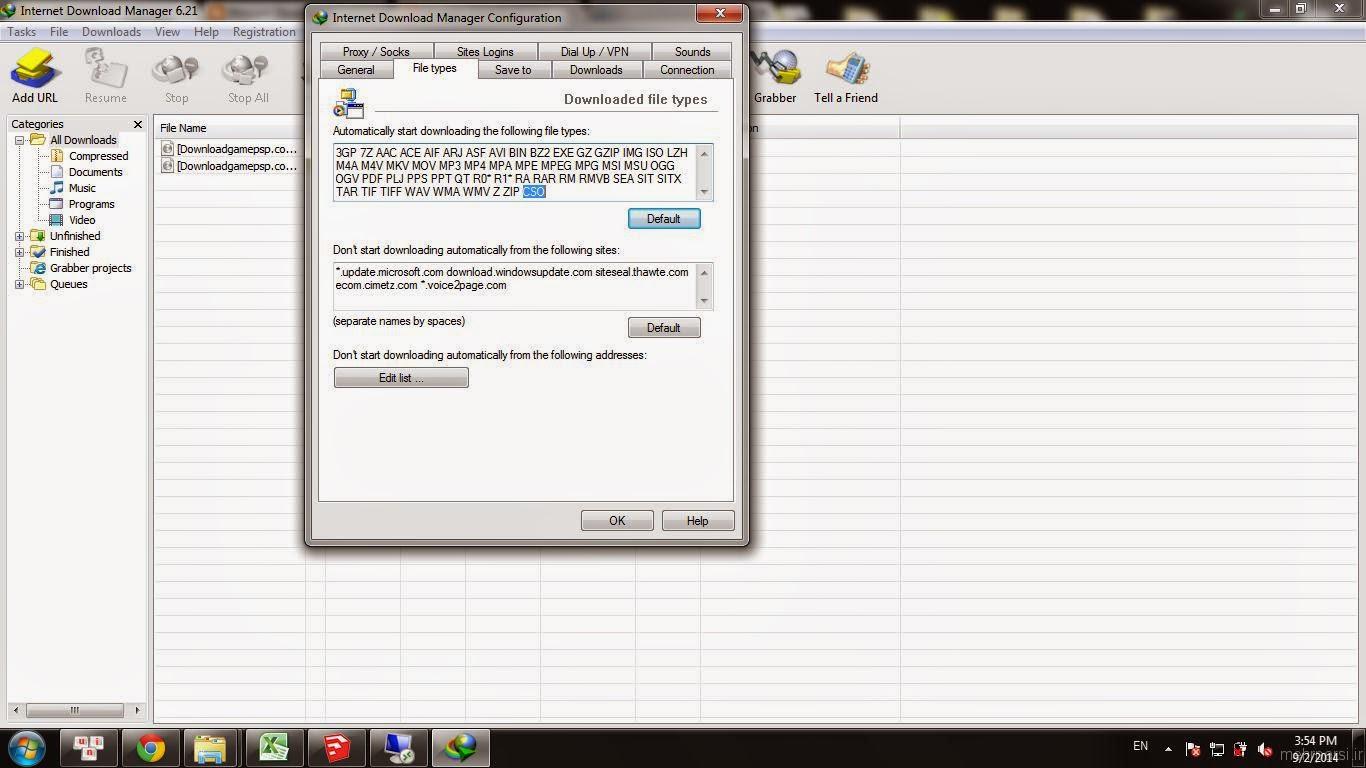Screen dimensions: 1366x768
Task: Click Default button under file types
Action: [664, 218]
